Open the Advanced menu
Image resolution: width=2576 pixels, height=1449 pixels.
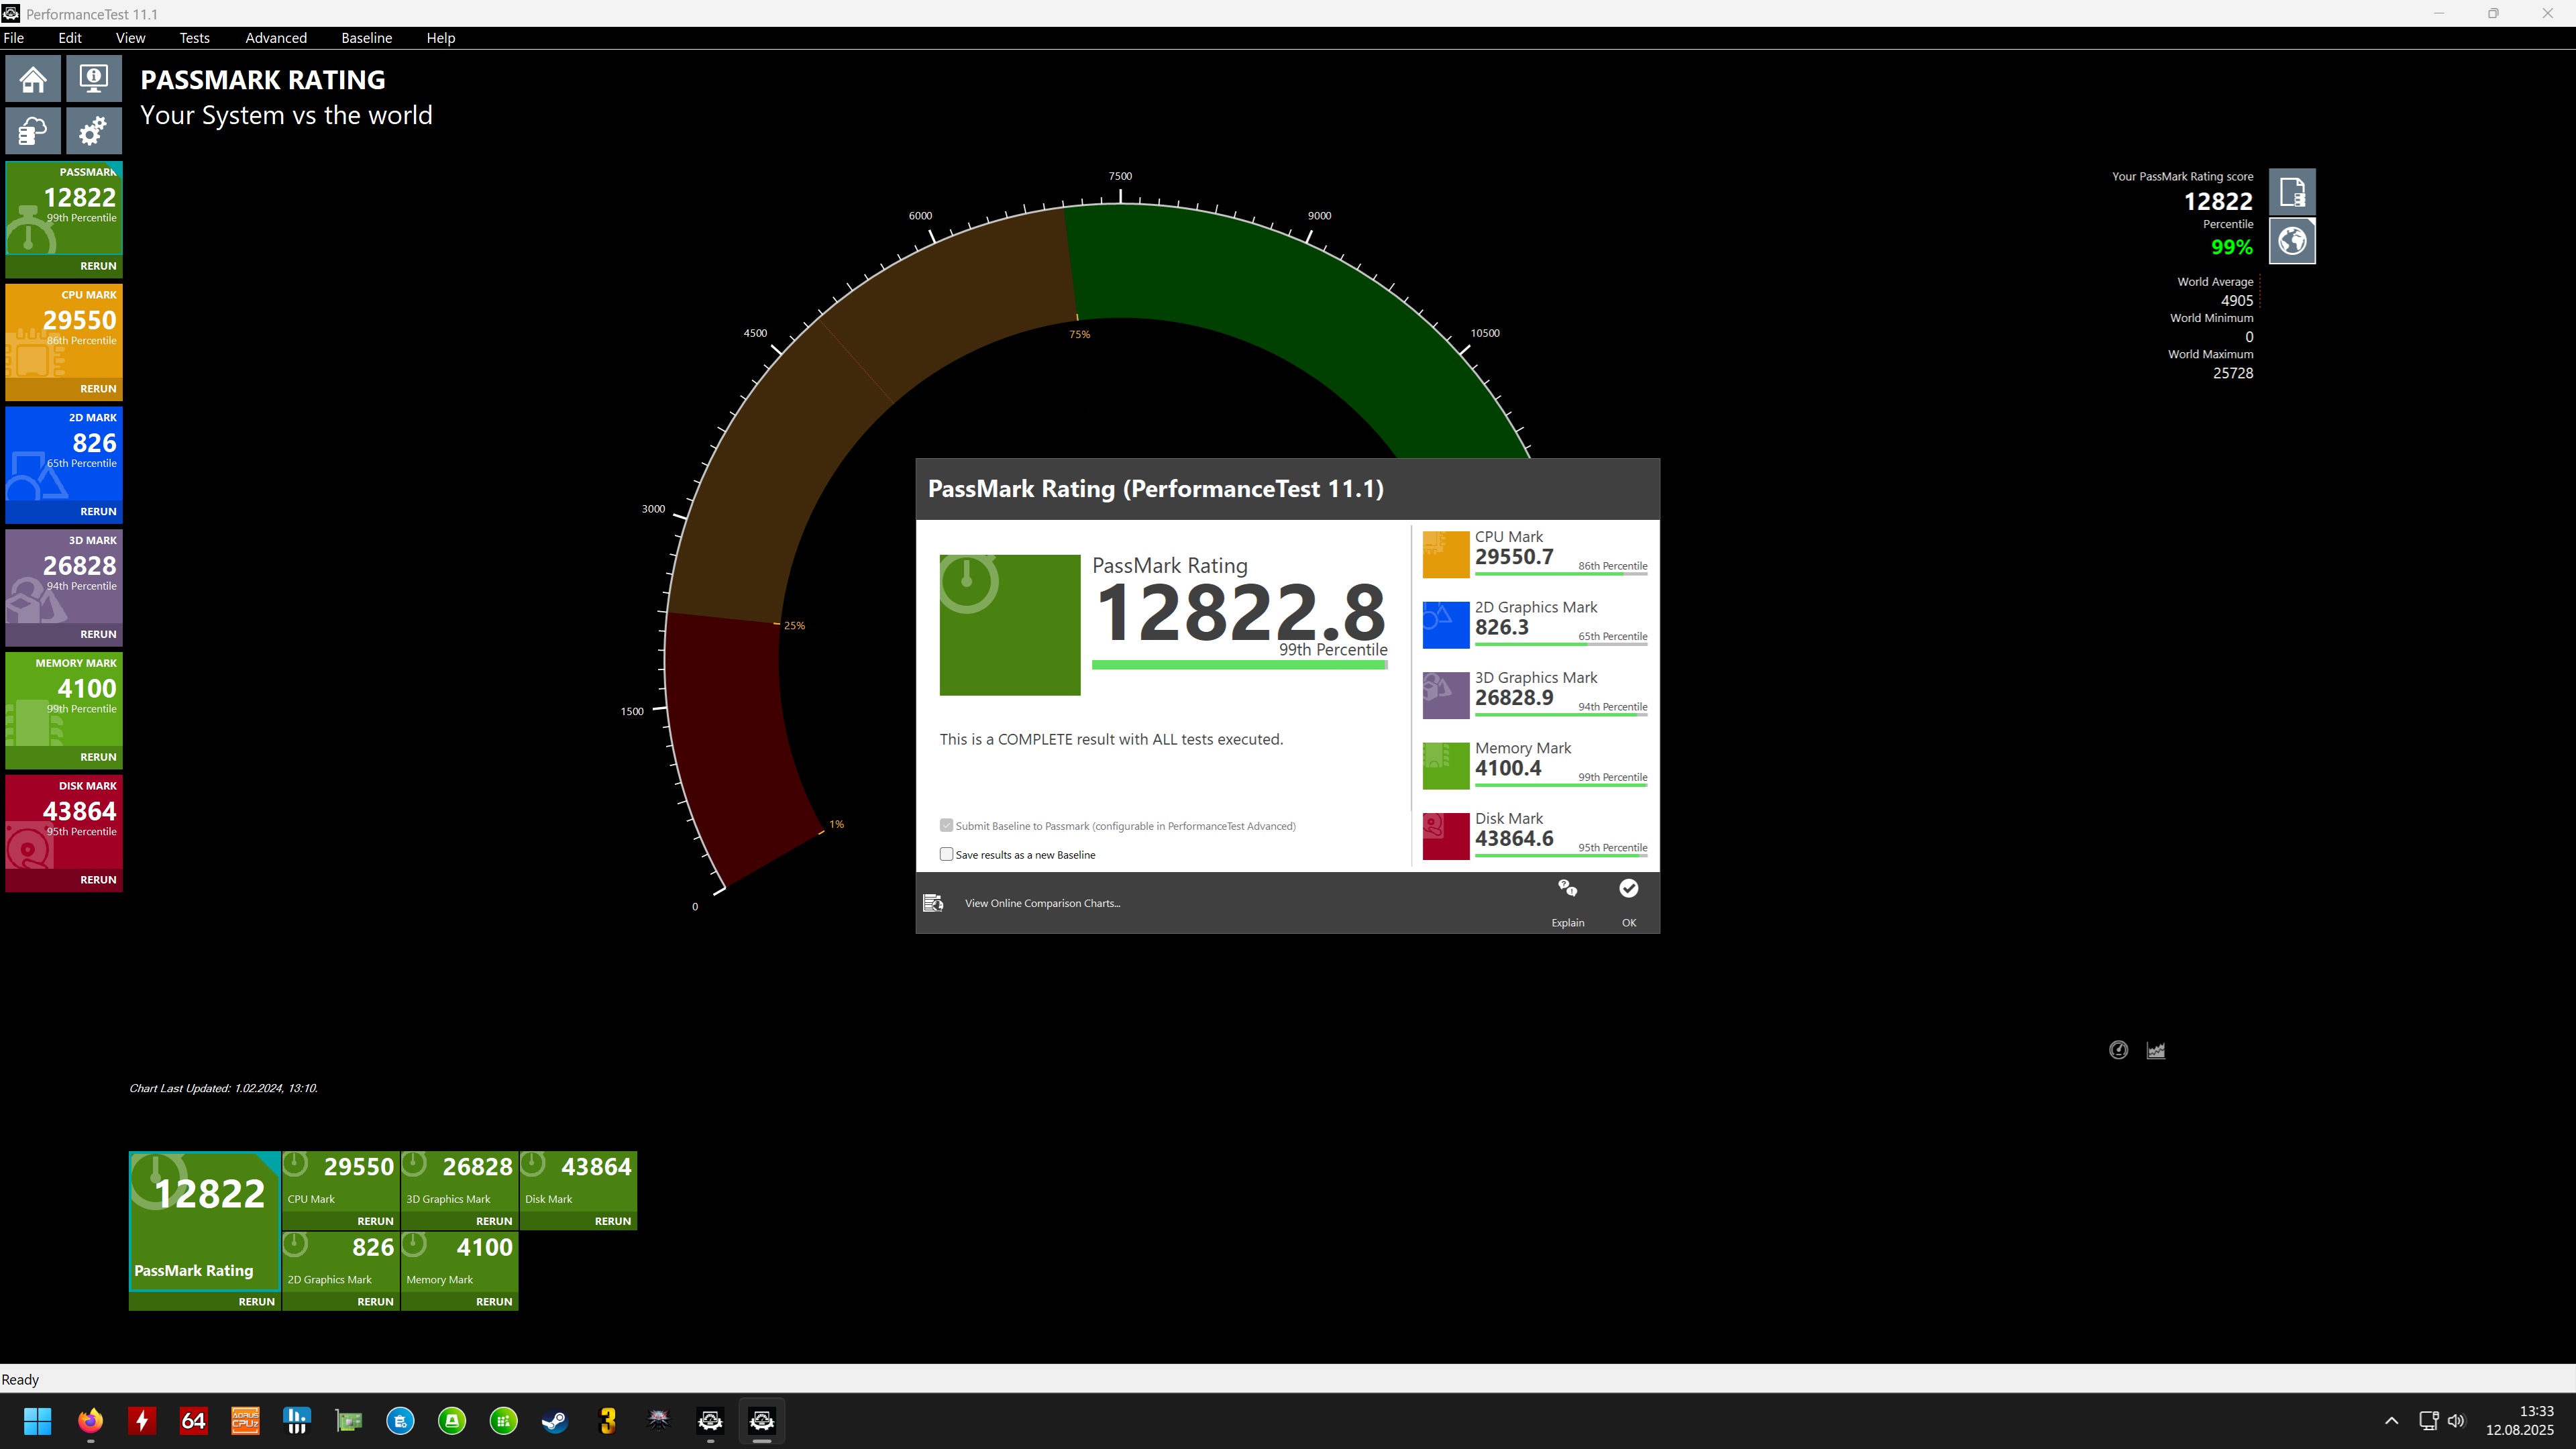tap(276, 38)
